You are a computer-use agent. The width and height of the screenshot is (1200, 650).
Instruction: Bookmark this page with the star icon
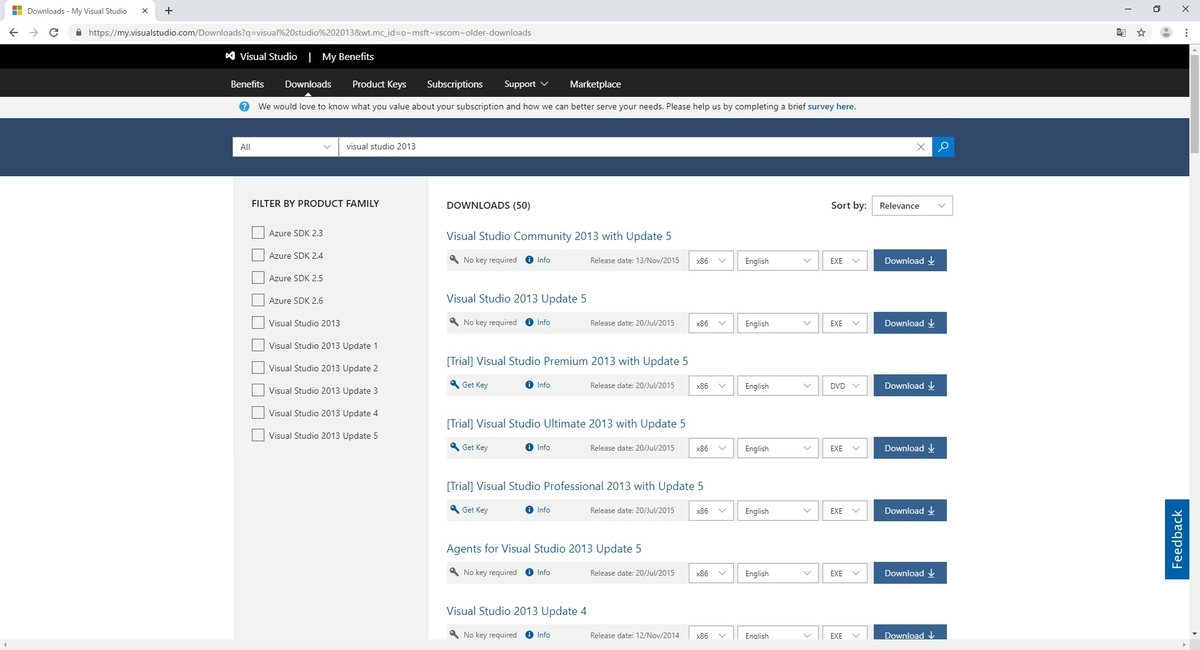pyautogui.click(x=1142, y=32)
